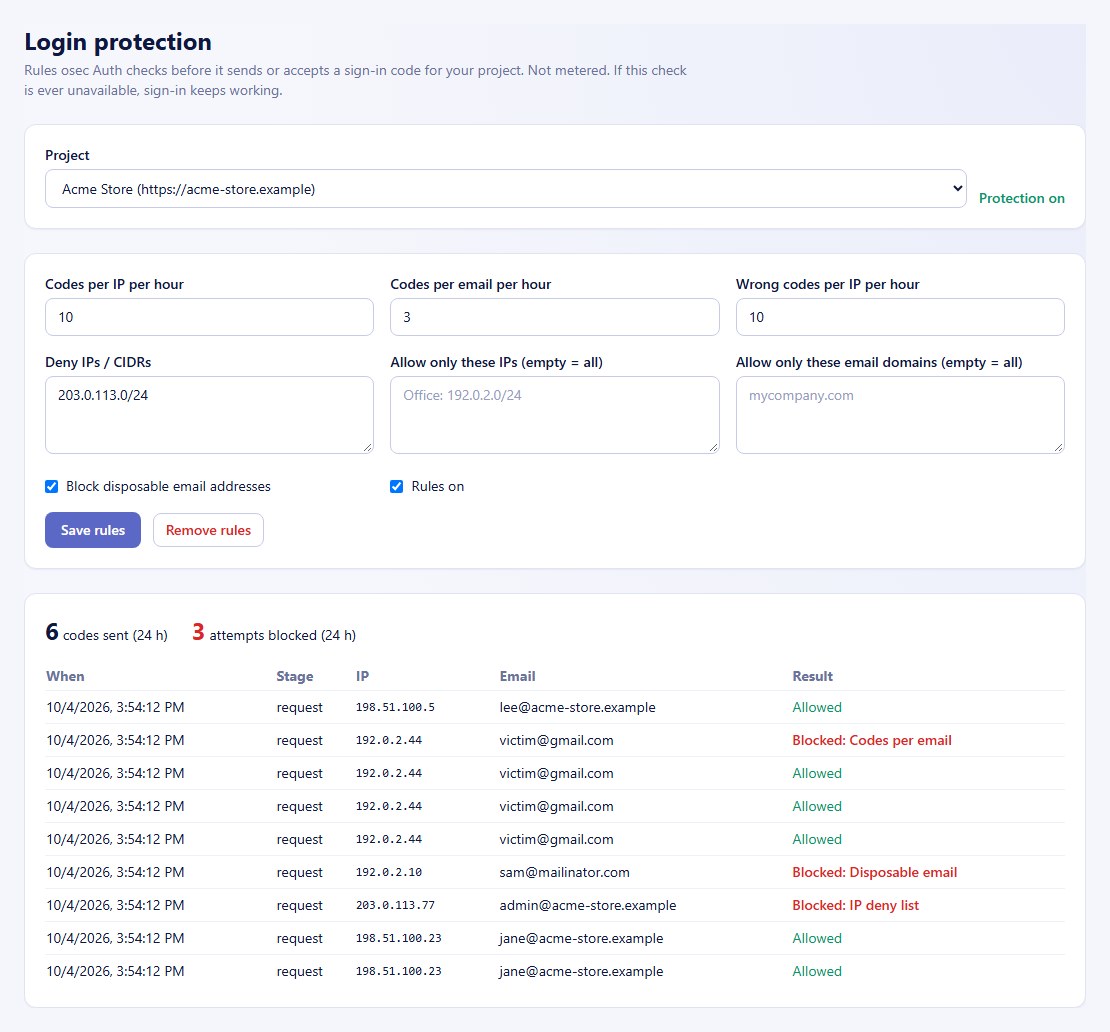Click the Email column header

[x=517, y=676]
